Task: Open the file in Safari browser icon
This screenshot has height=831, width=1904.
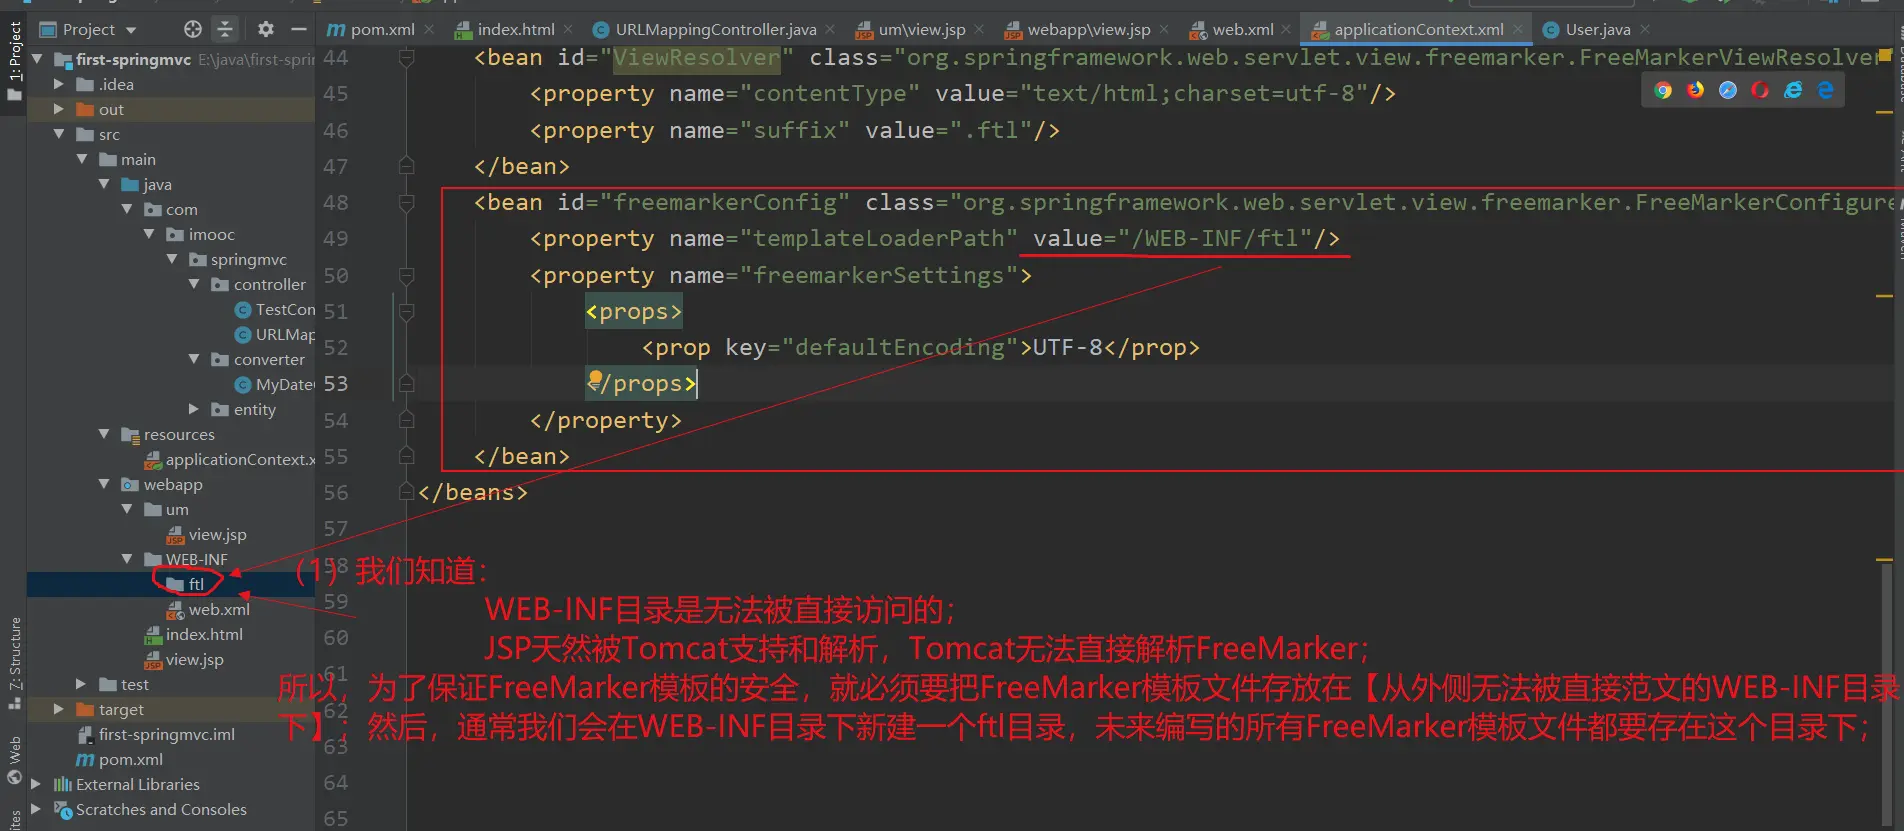Action: [1728, 90]
